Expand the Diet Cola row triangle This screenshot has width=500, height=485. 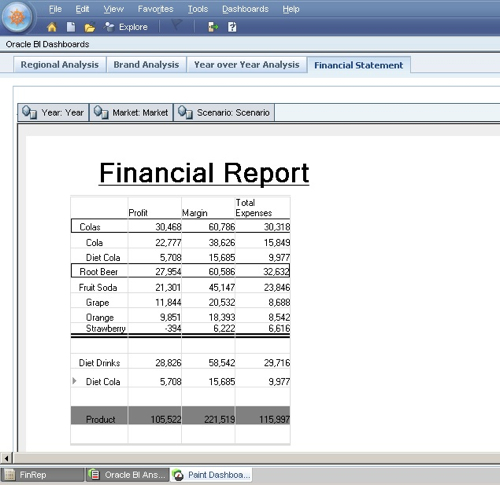point(74,381)
